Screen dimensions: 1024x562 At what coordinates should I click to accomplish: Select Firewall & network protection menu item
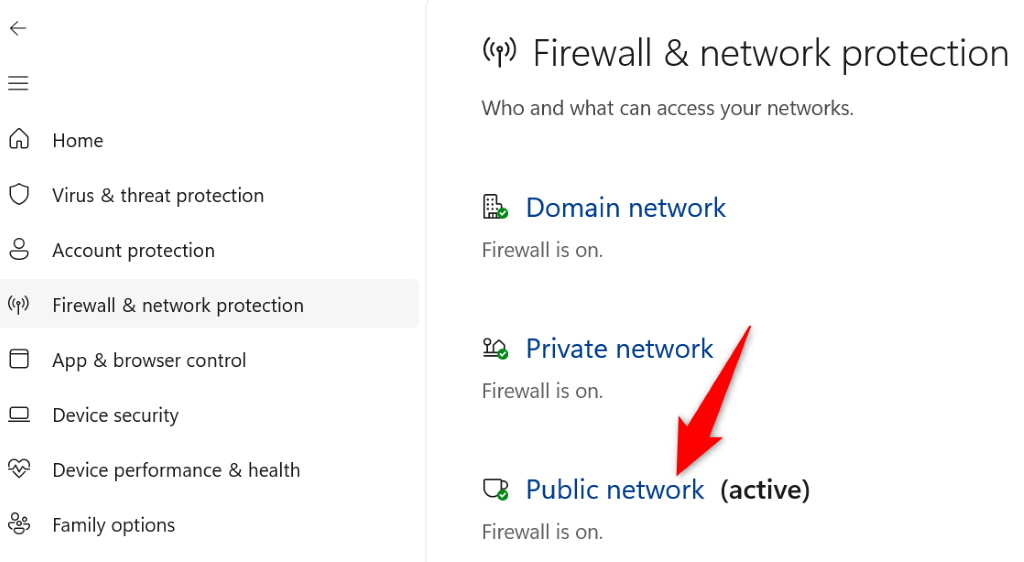click(178, 305)
